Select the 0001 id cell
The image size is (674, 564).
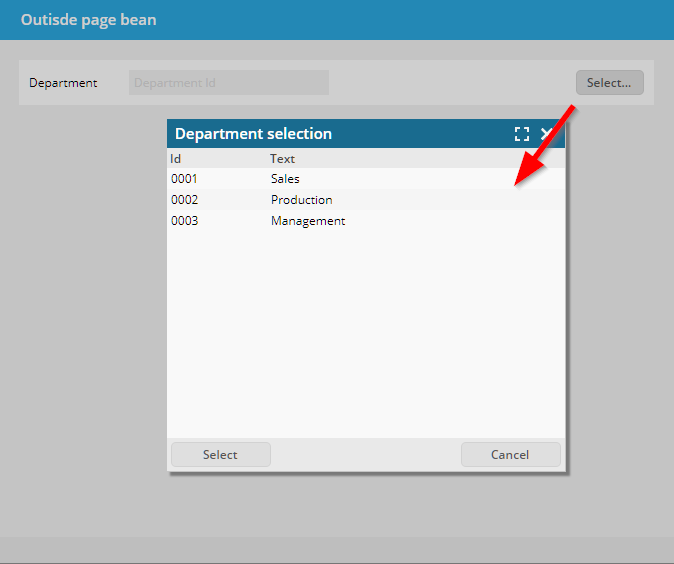pyautogui.click(x=185, y=179)
